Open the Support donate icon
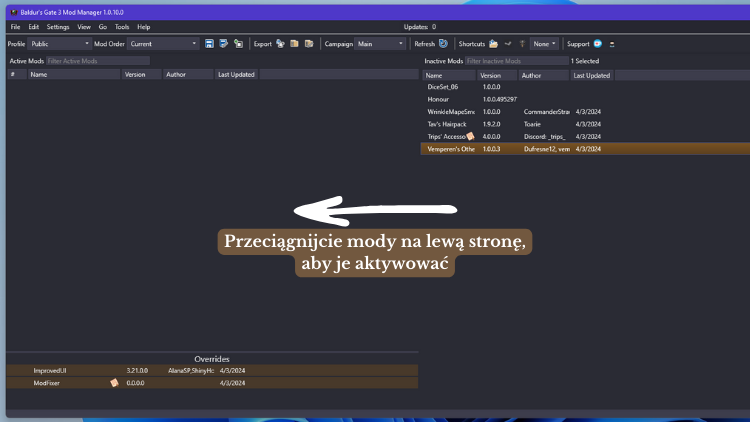Viewport: 750px width, 422px height. point(598,44)
